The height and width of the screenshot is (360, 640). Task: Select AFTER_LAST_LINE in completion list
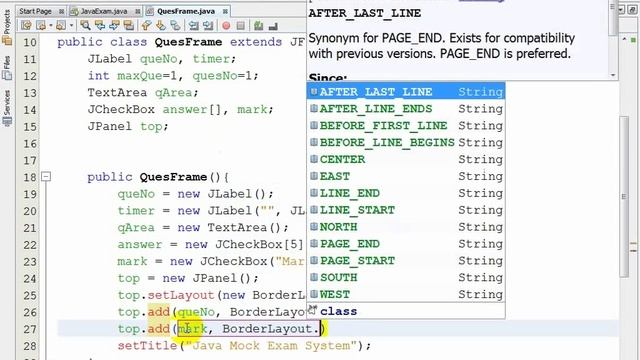point(406,92)
